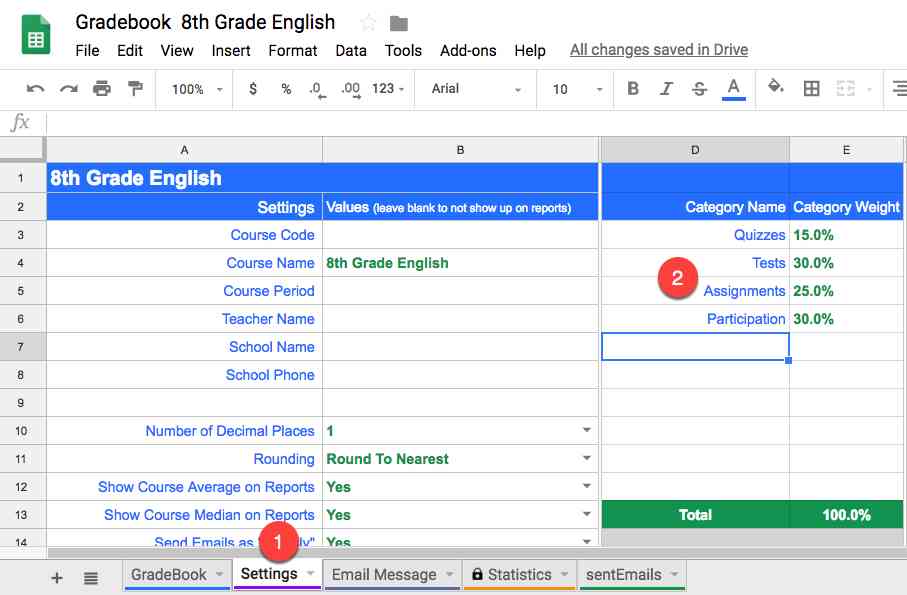Click the Decrease decimal places icon

(317, 89)
